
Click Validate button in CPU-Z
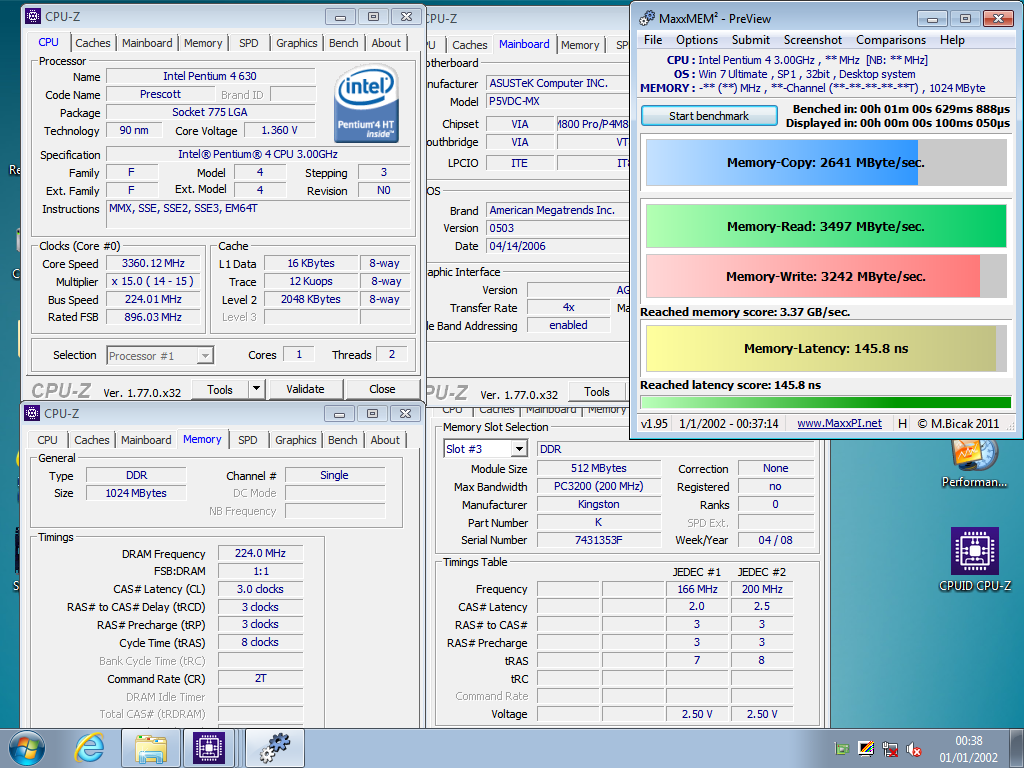click(x=305, y=389)
